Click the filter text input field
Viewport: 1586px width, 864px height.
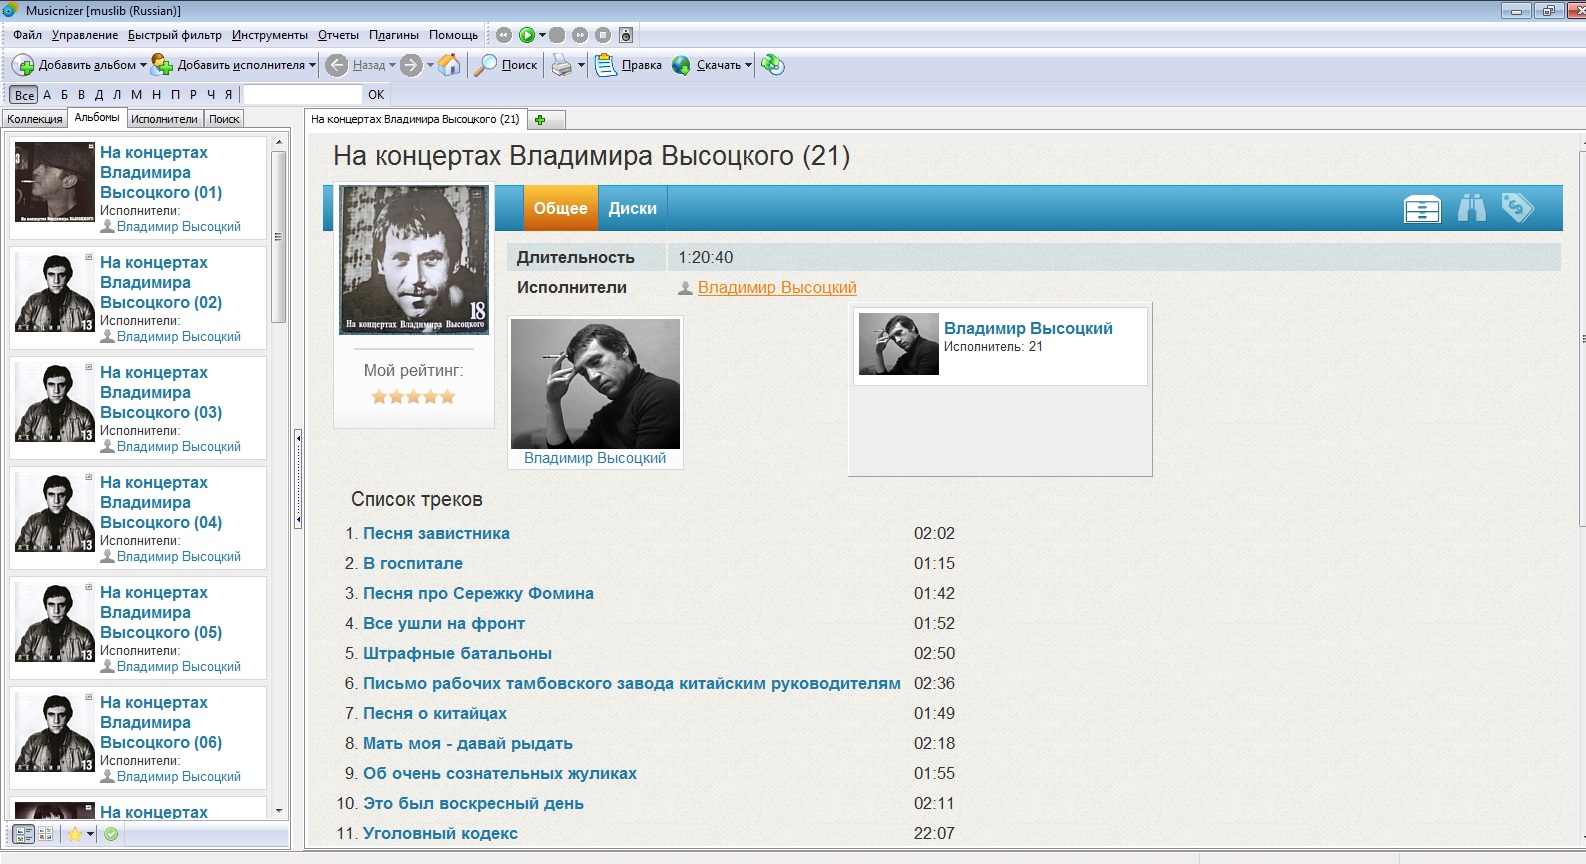[x=303, y=94]
